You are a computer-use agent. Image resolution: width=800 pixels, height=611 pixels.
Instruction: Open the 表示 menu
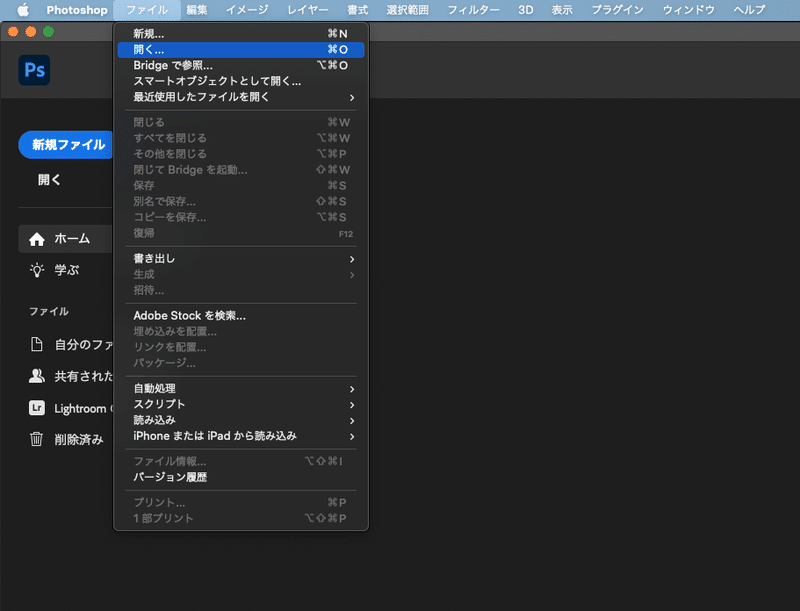562,10
